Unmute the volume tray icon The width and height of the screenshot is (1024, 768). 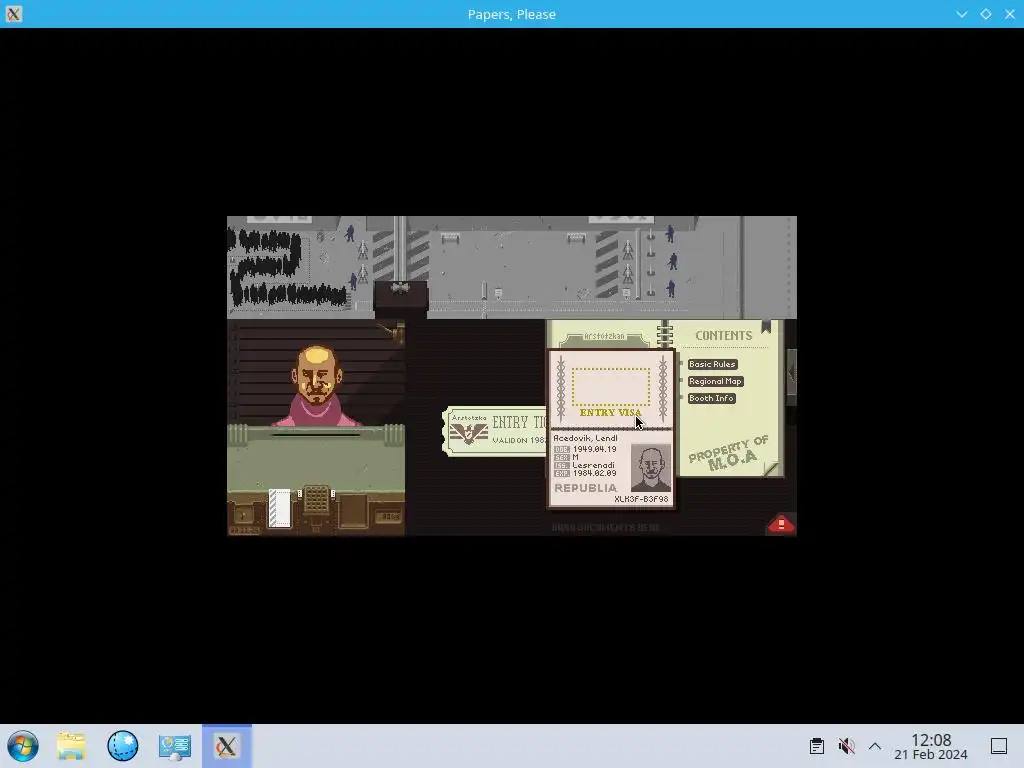(846, 746)
